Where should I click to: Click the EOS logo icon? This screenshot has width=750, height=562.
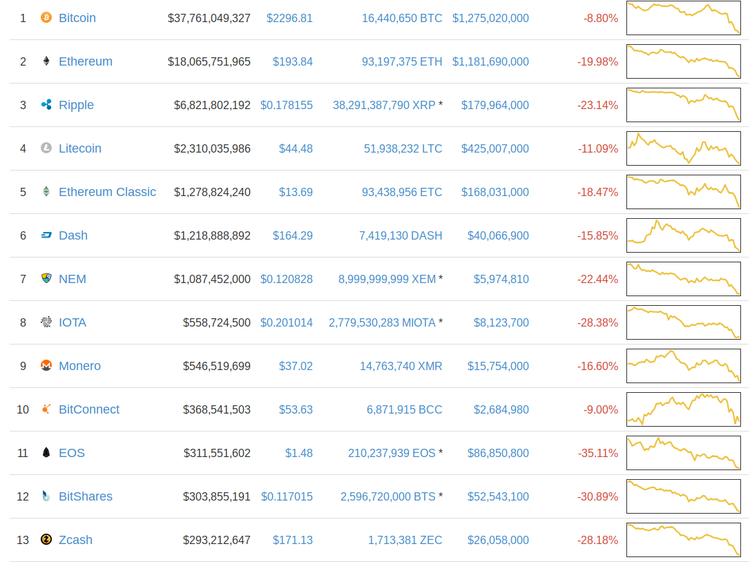[x=46, y=453]
